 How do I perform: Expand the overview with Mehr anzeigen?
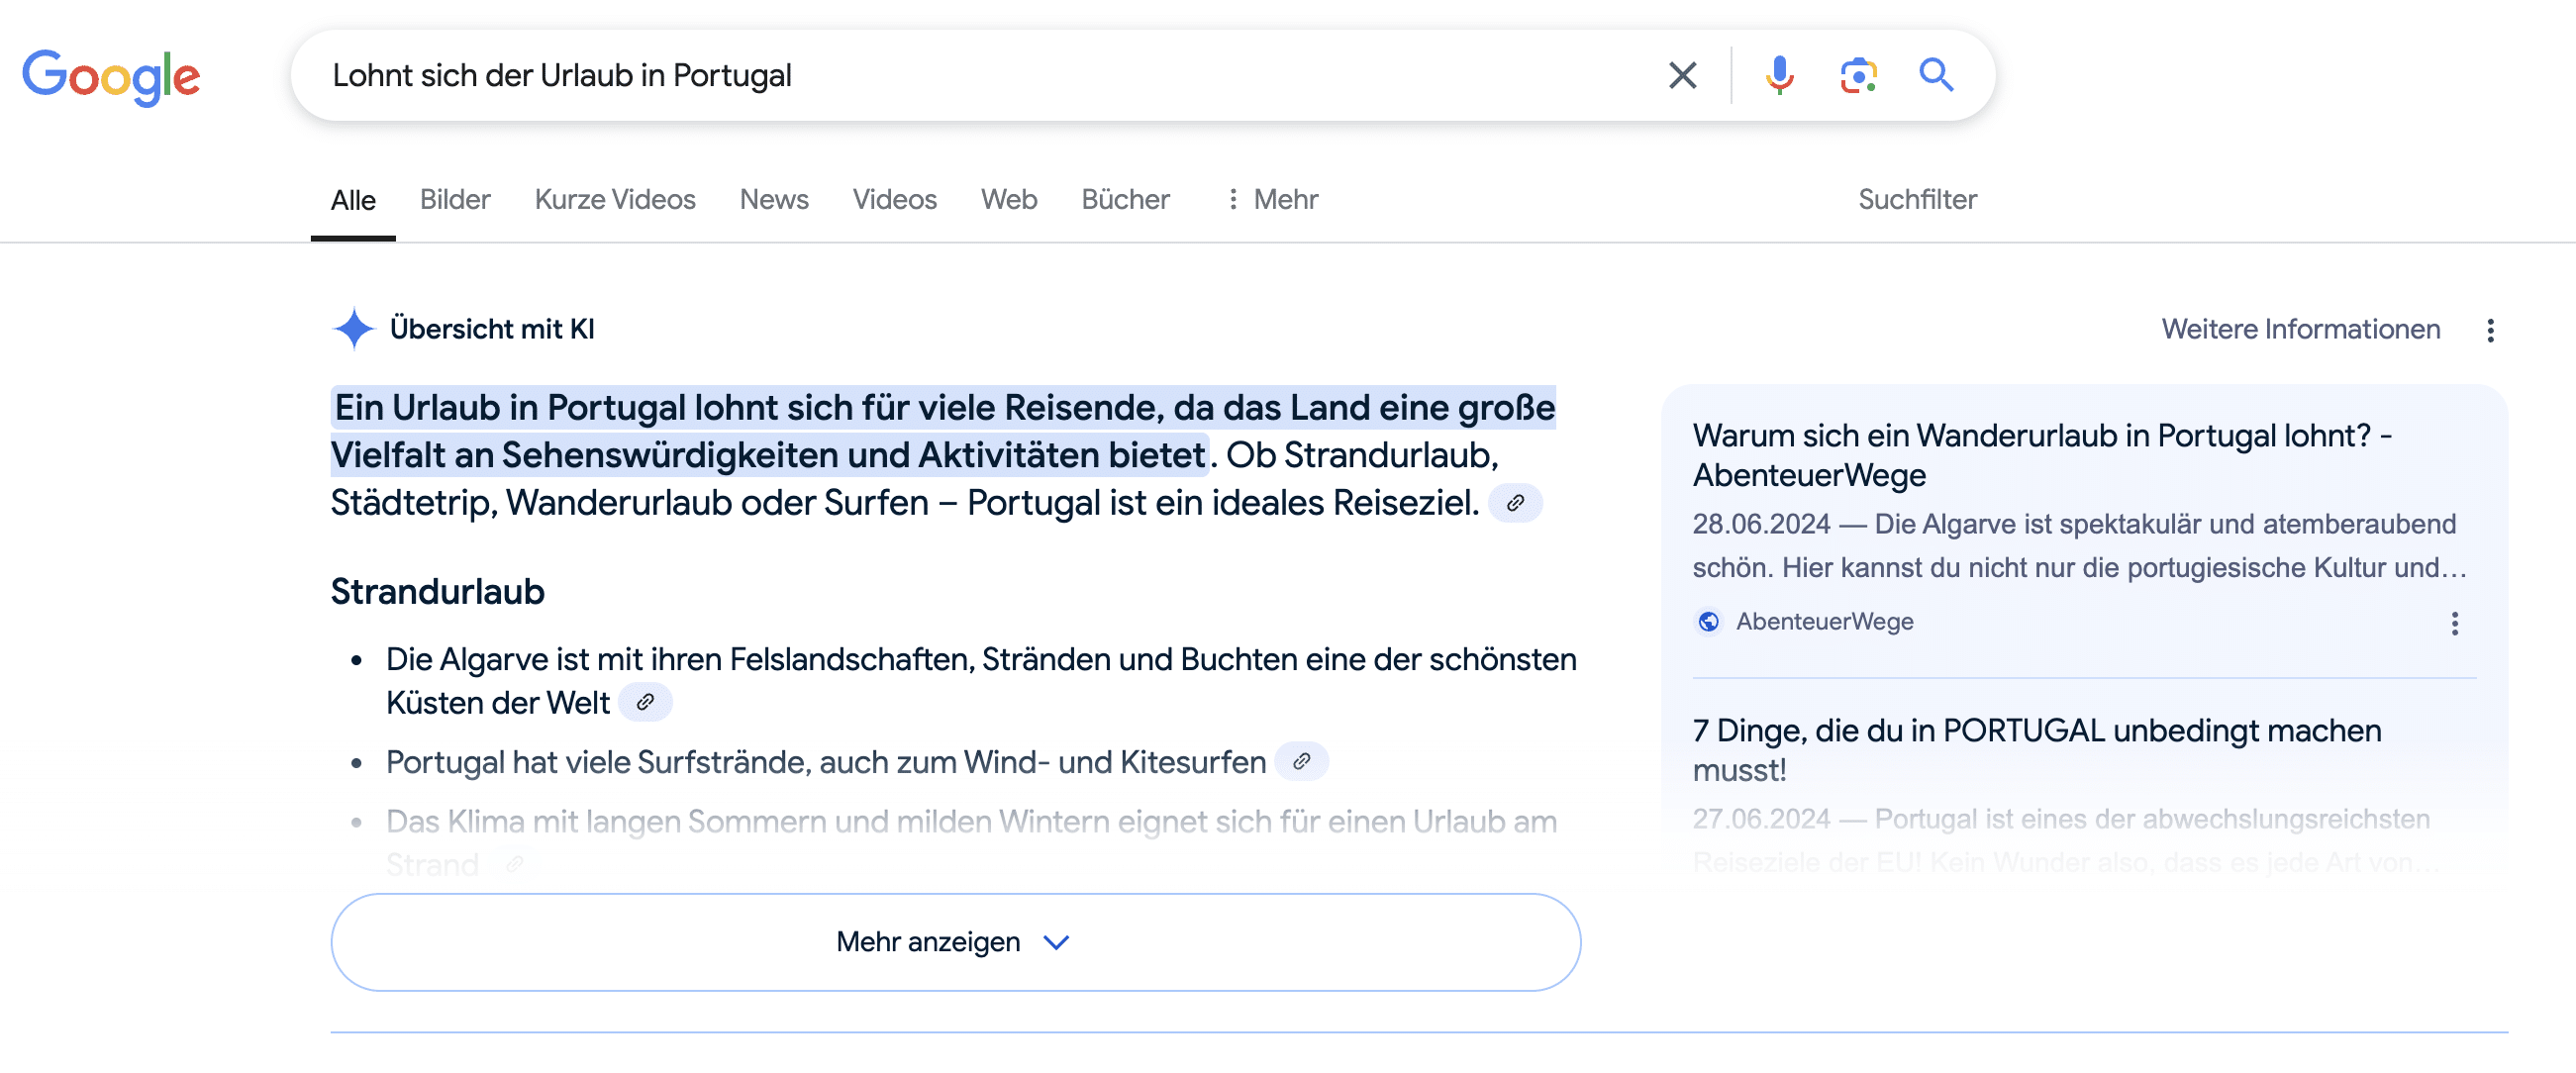[955, 942]
